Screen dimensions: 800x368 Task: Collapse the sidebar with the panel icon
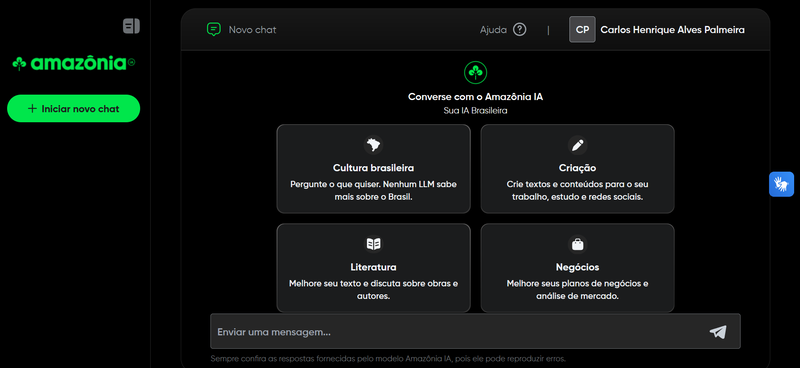tap(131, 26)
